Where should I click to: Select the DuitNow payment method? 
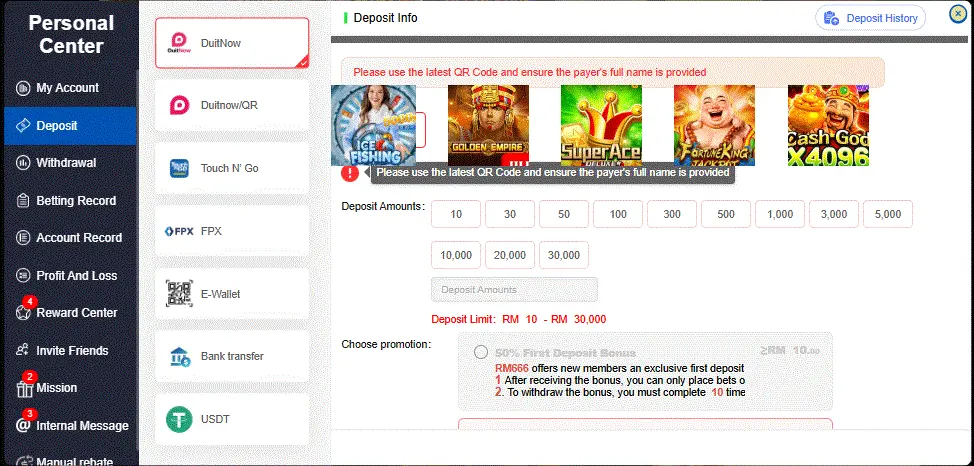pyautogui.click(x=232, y=43)
